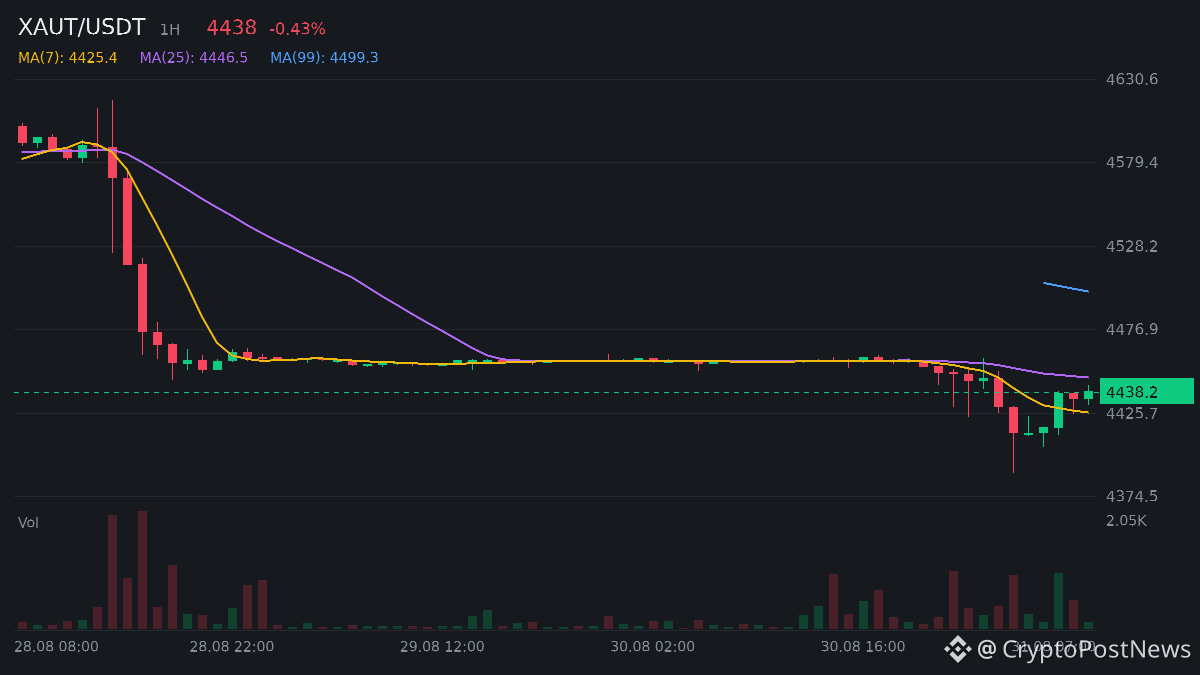This screenshot has height=675, width=1200.
Task: Click the tallest red volume bar
Action: pyautogui.click(x=143, y=570)
